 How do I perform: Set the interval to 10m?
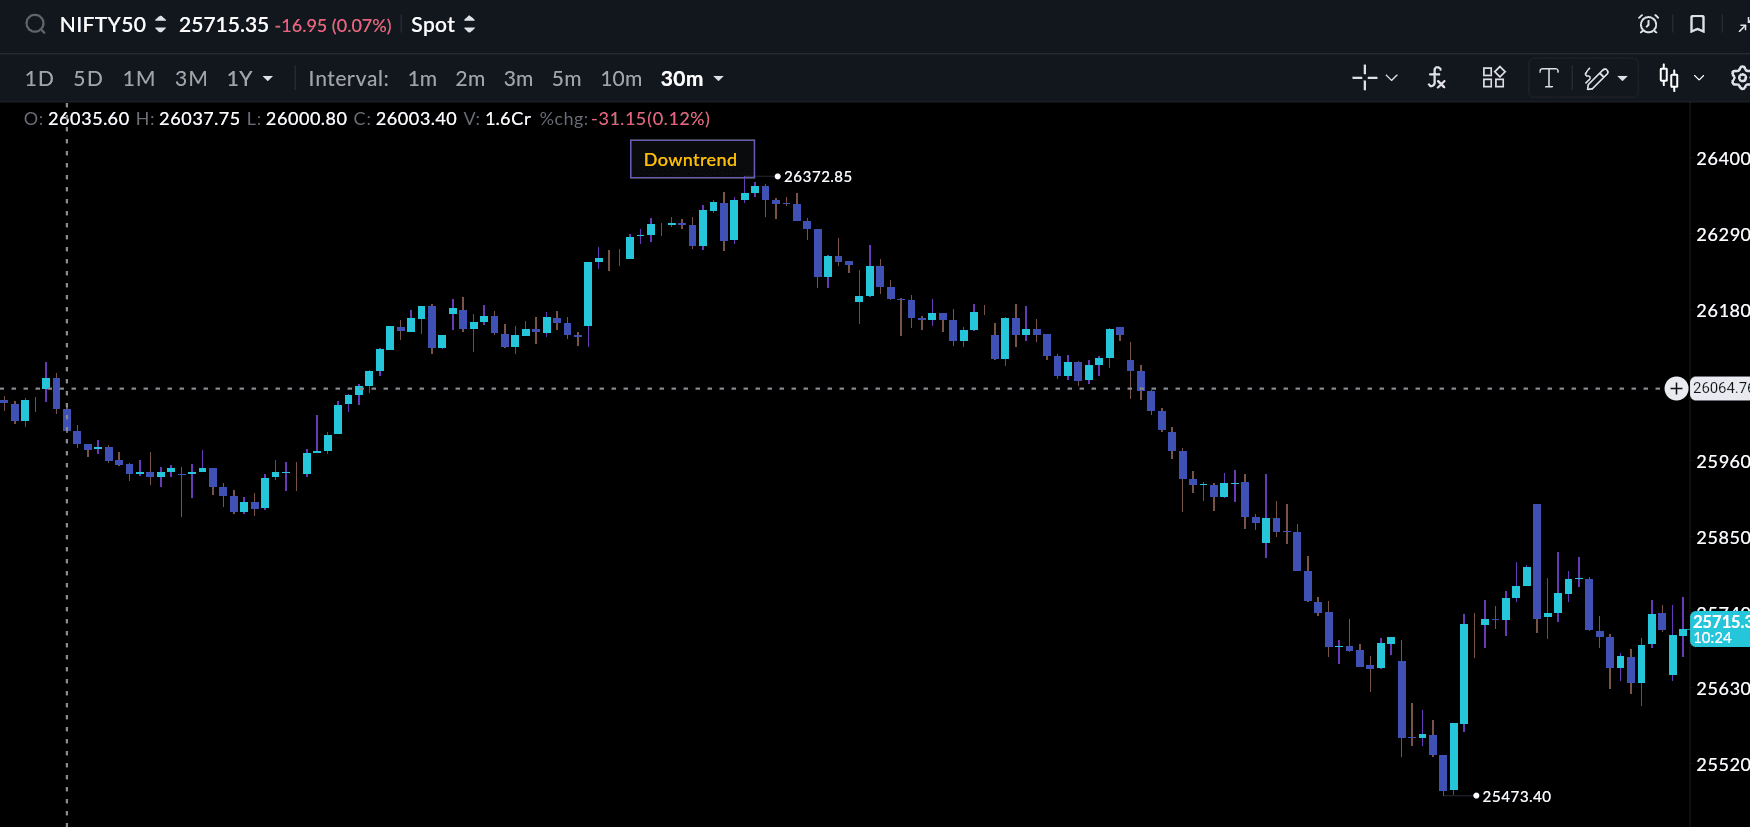coord(620,79)
